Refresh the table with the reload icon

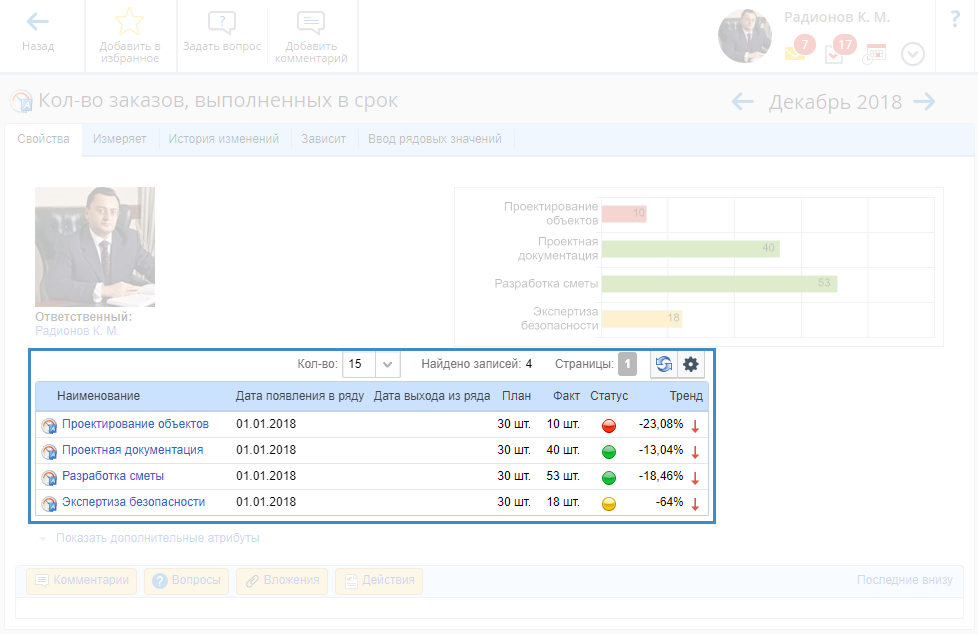664,365
